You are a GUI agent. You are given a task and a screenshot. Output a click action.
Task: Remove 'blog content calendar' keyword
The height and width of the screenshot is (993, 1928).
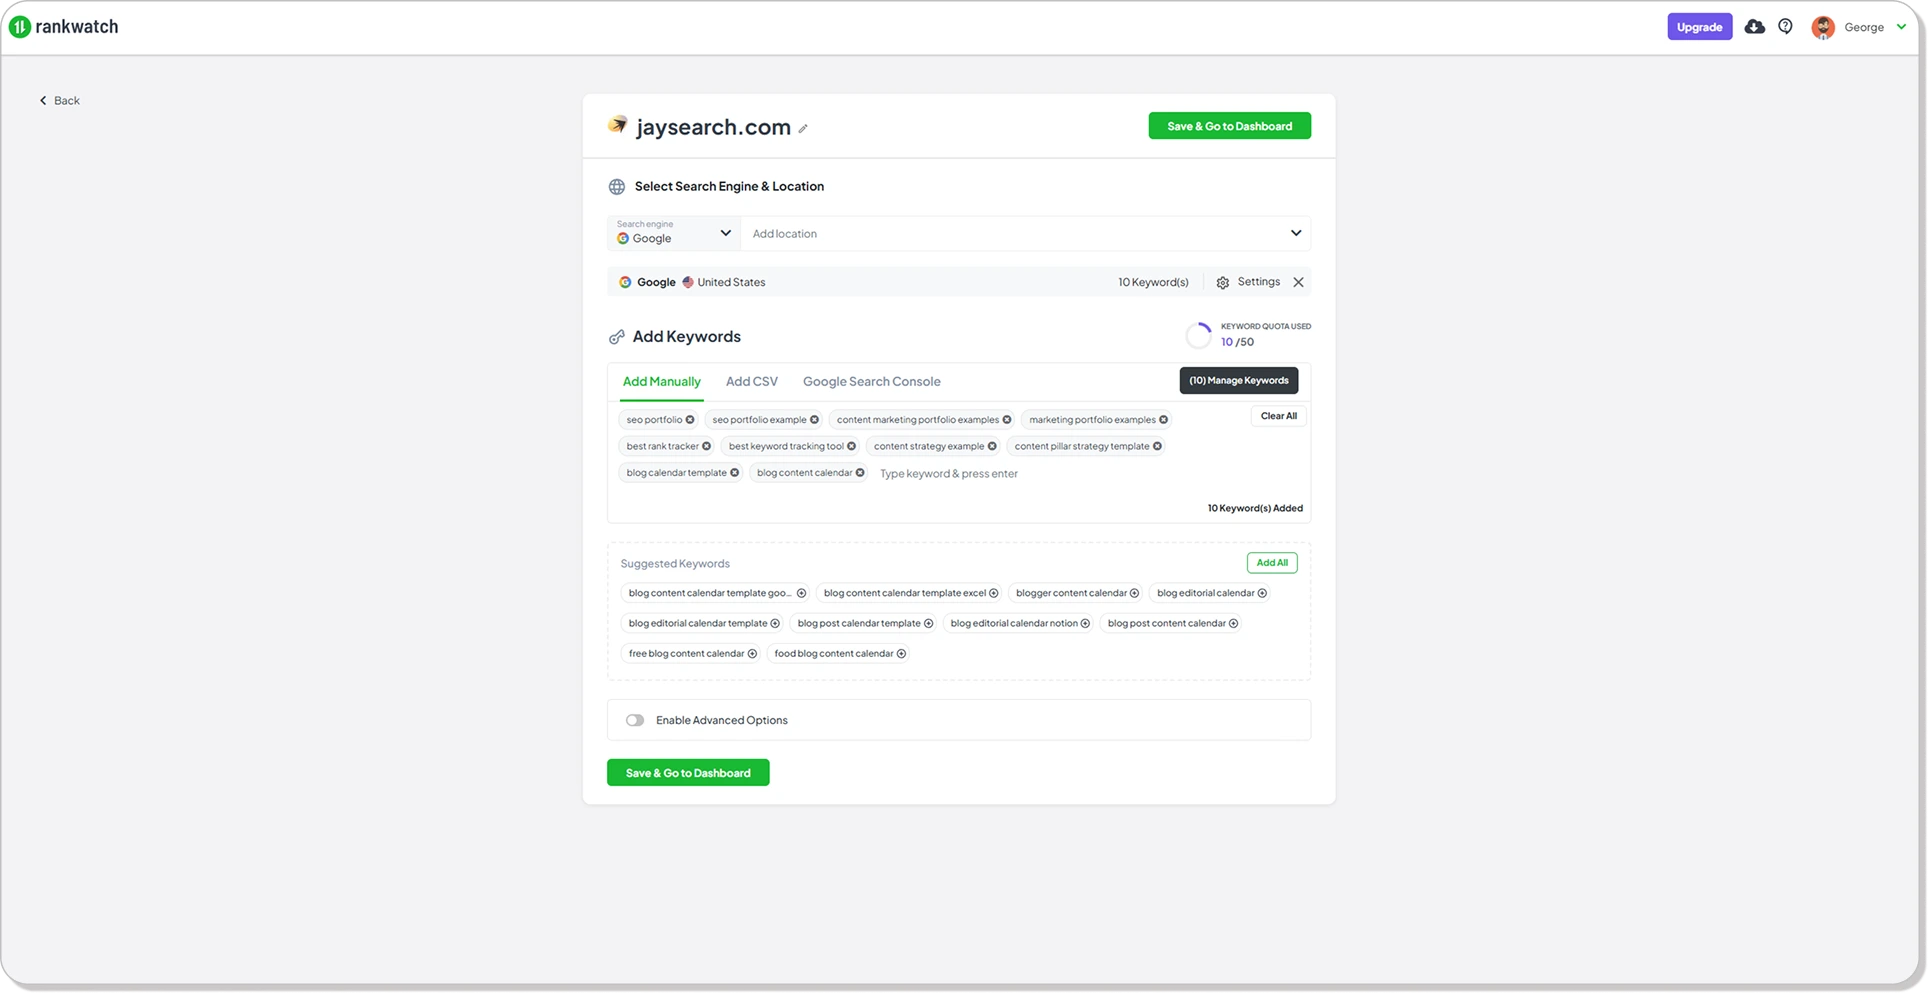(x=860, y=473)
